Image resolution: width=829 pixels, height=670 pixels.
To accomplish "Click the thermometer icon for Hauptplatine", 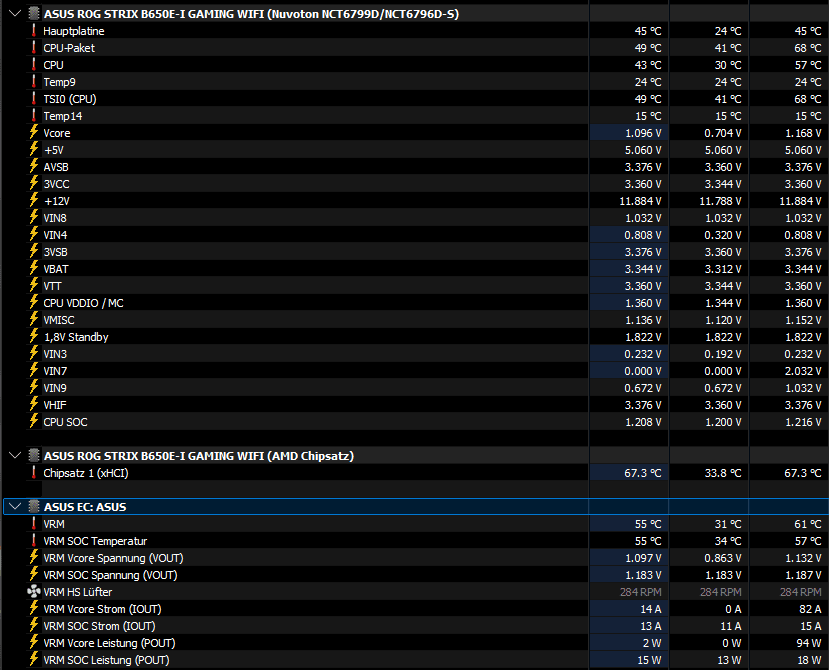I will (x=34, y=31).
